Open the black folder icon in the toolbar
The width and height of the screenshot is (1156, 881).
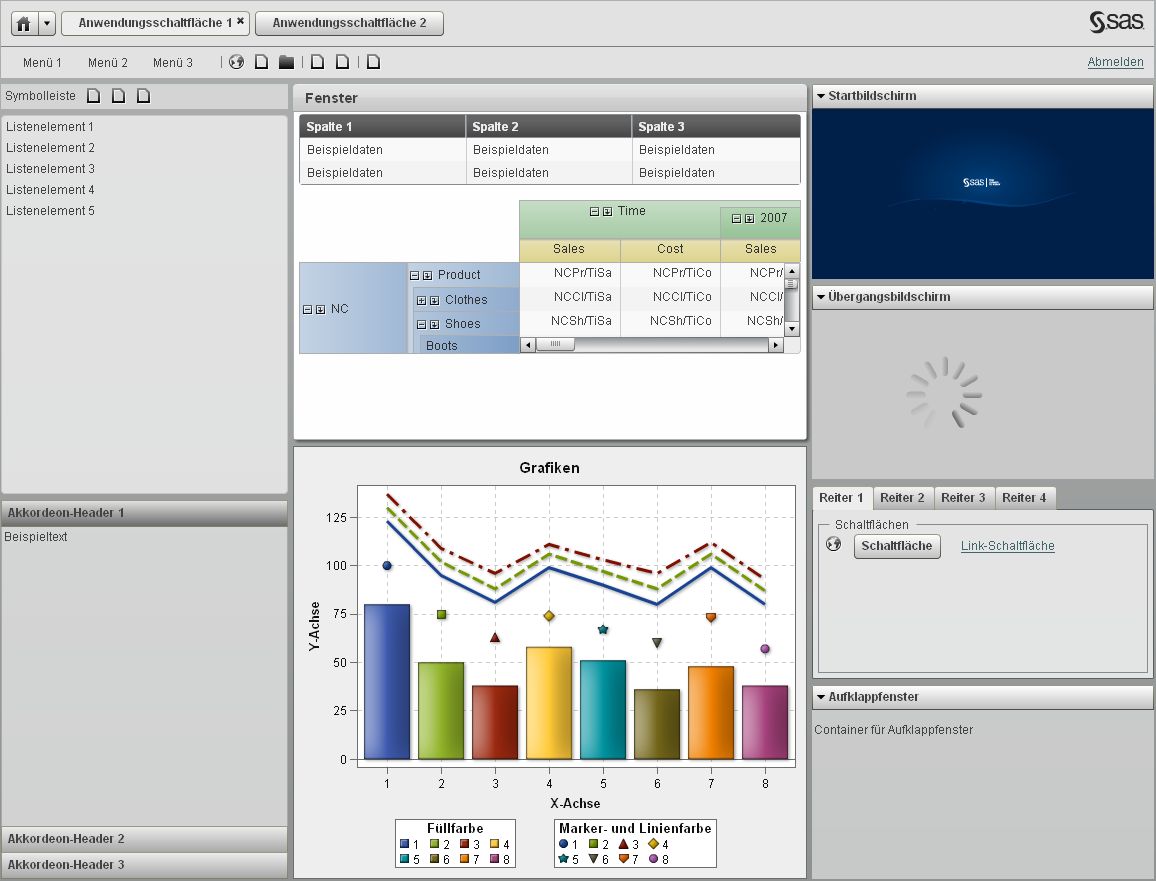287,62
